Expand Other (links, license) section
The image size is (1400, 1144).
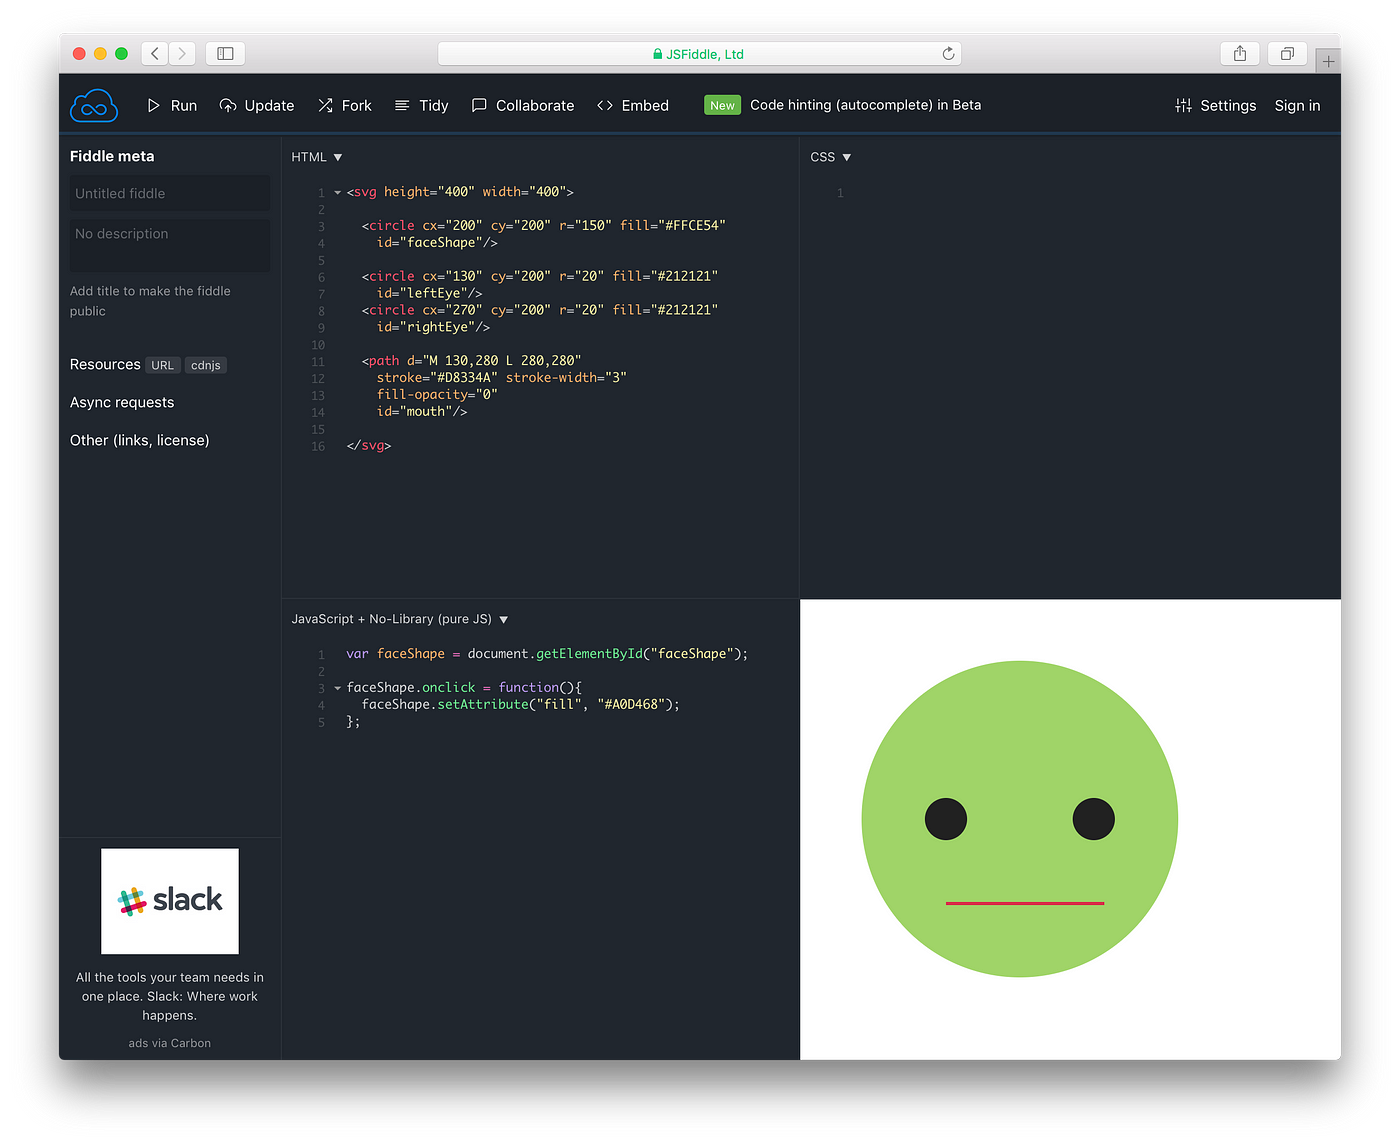click(x=140, y=440)
